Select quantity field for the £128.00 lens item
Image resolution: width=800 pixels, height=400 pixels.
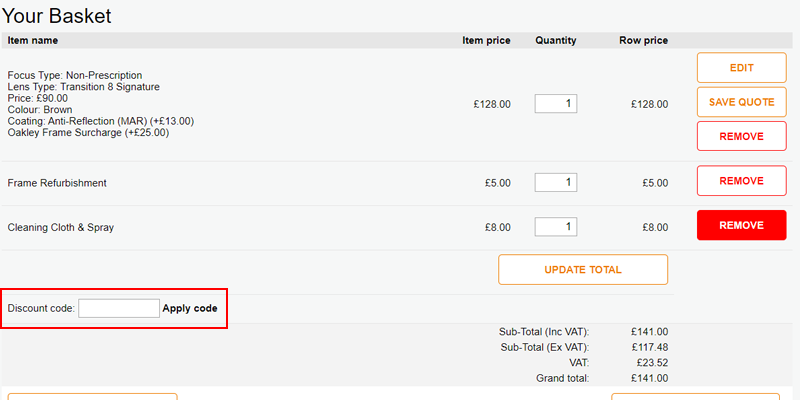click(x=556, y=104)
